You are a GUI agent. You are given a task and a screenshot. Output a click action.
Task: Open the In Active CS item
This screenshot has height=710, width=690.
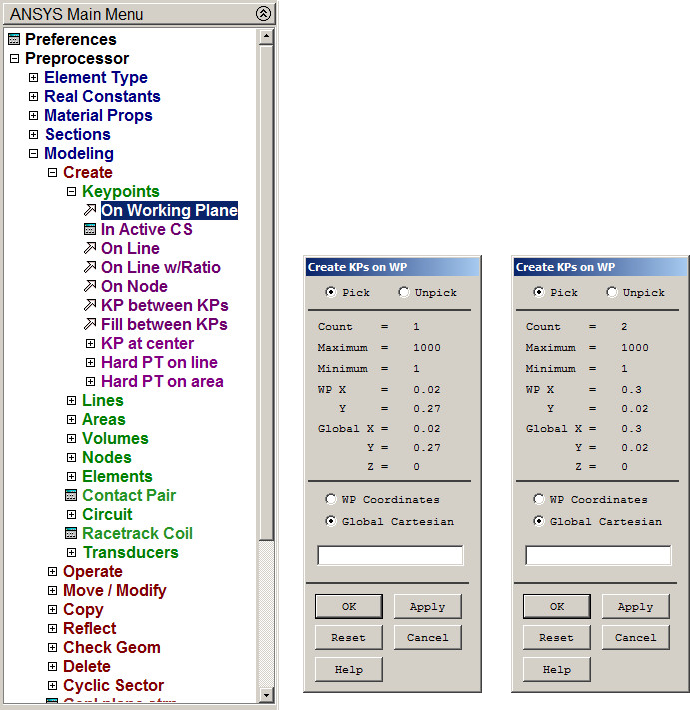pos(147,230)
